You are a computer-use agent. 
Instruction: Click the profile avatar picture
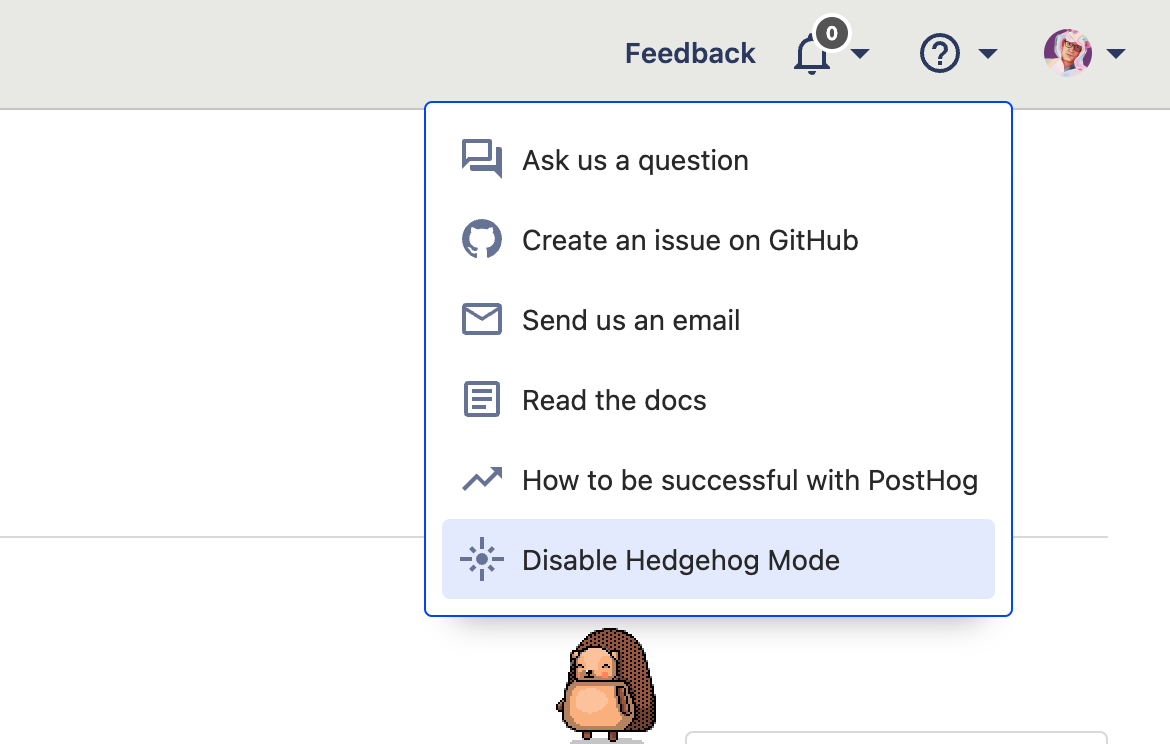coord(1067,53)
